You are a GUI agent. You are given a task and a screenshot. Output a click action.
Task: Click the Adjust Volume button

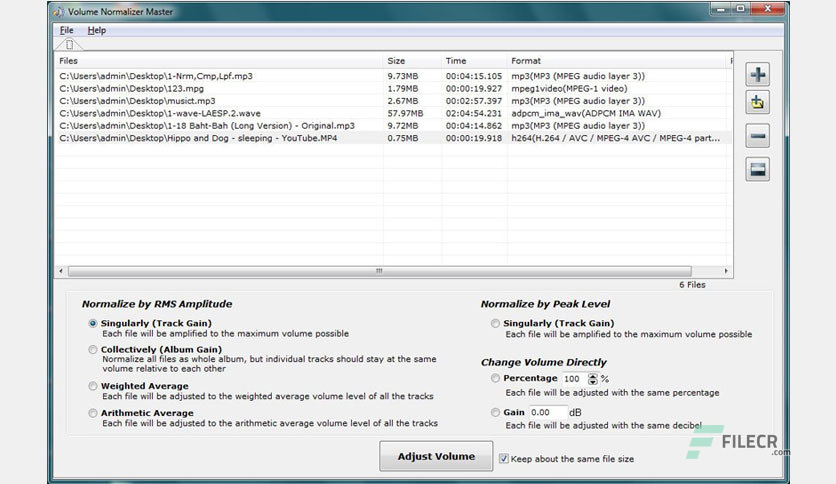[436, 456]
